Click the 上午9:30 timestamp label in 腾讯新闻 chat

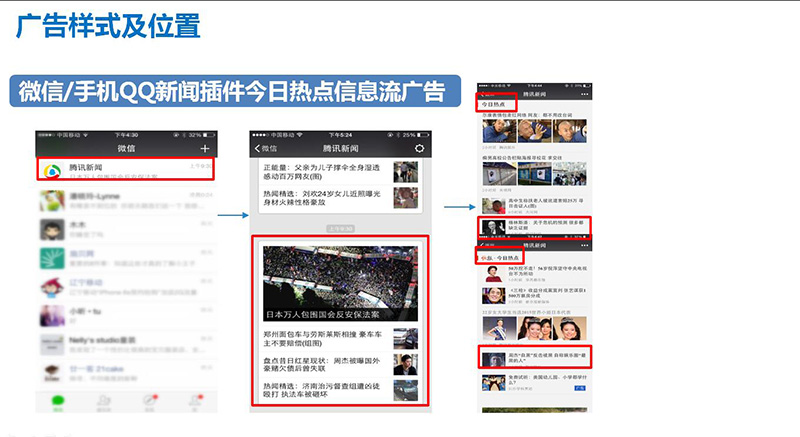[x=340, y=229]
